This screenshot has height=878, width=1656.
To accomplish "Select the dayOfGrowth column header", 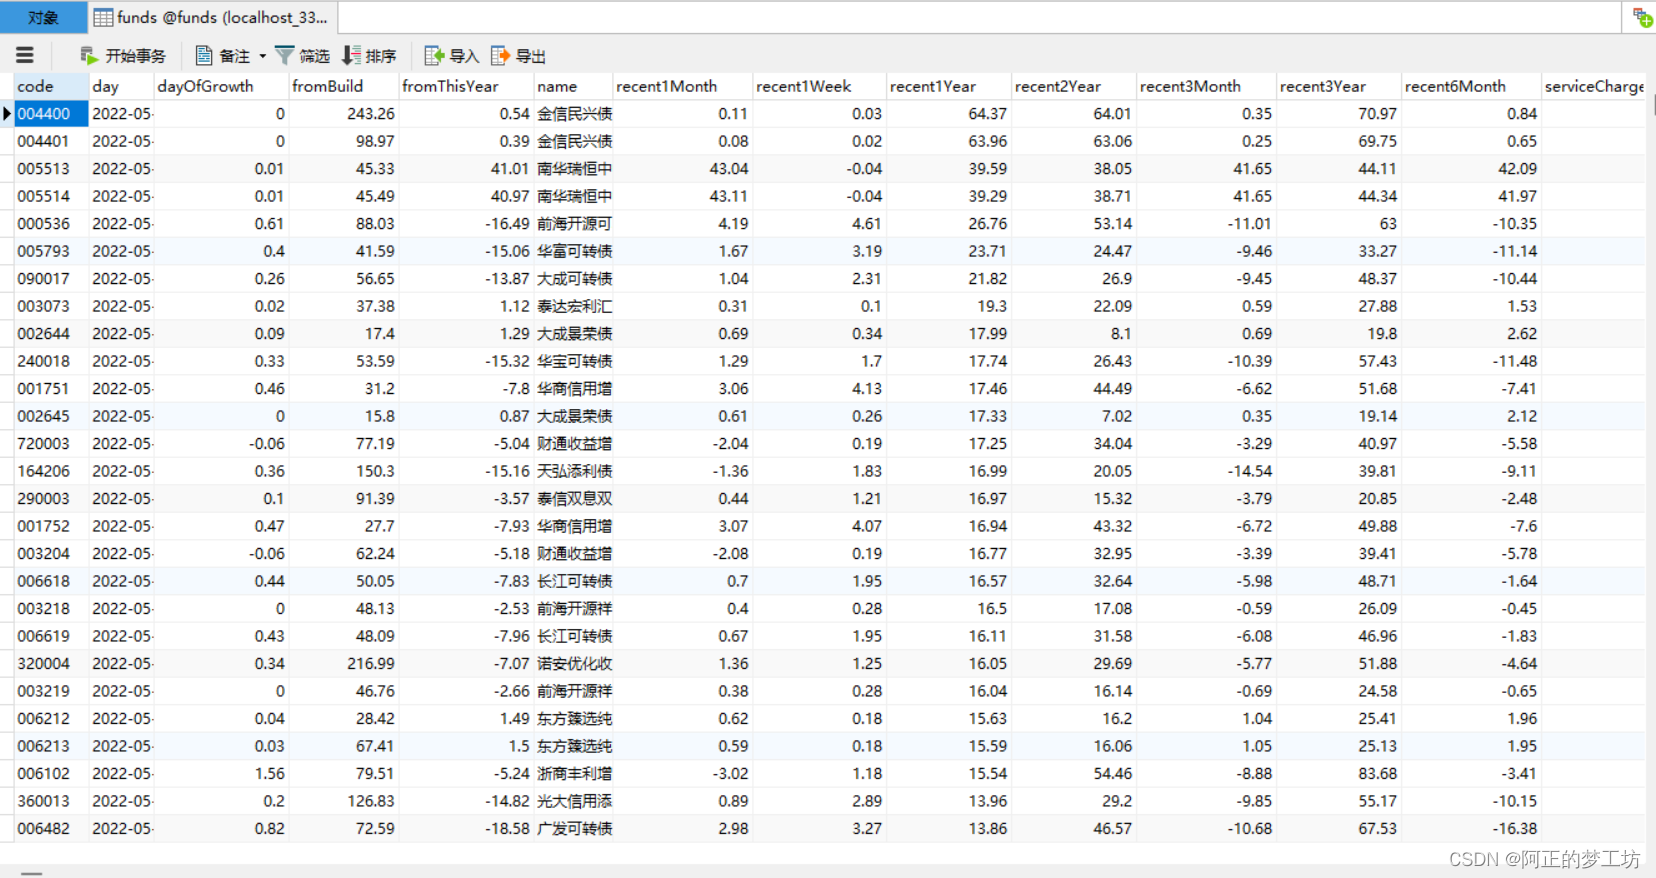I will [221, 86].
